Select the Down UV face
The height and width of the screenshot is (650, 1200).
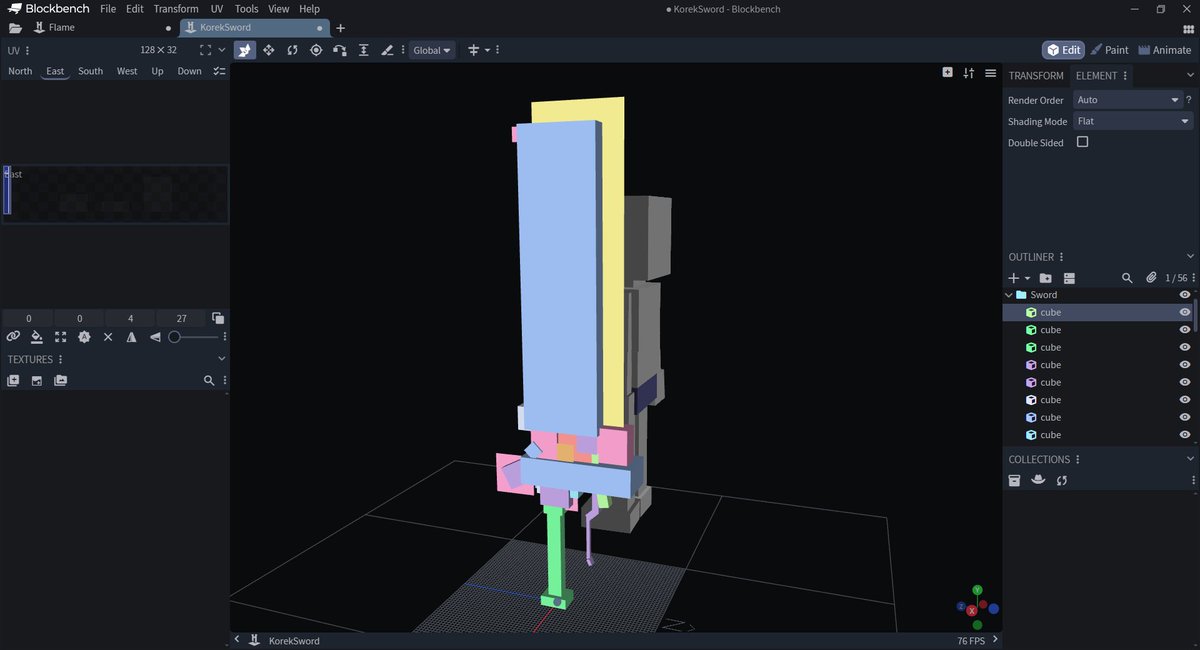tap(190, 71)
